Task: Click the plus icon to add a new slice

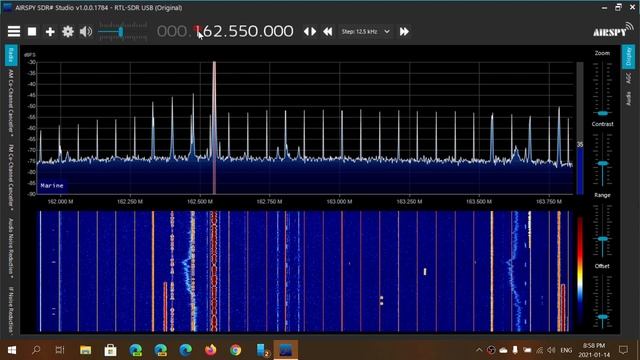Action: click(x=50, y=31)
